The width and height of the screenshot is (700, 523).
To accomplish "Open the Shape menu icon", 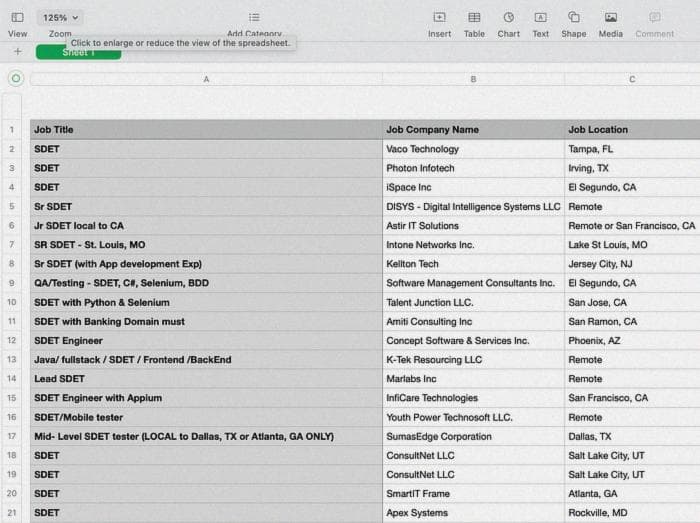I will (574, 17).
